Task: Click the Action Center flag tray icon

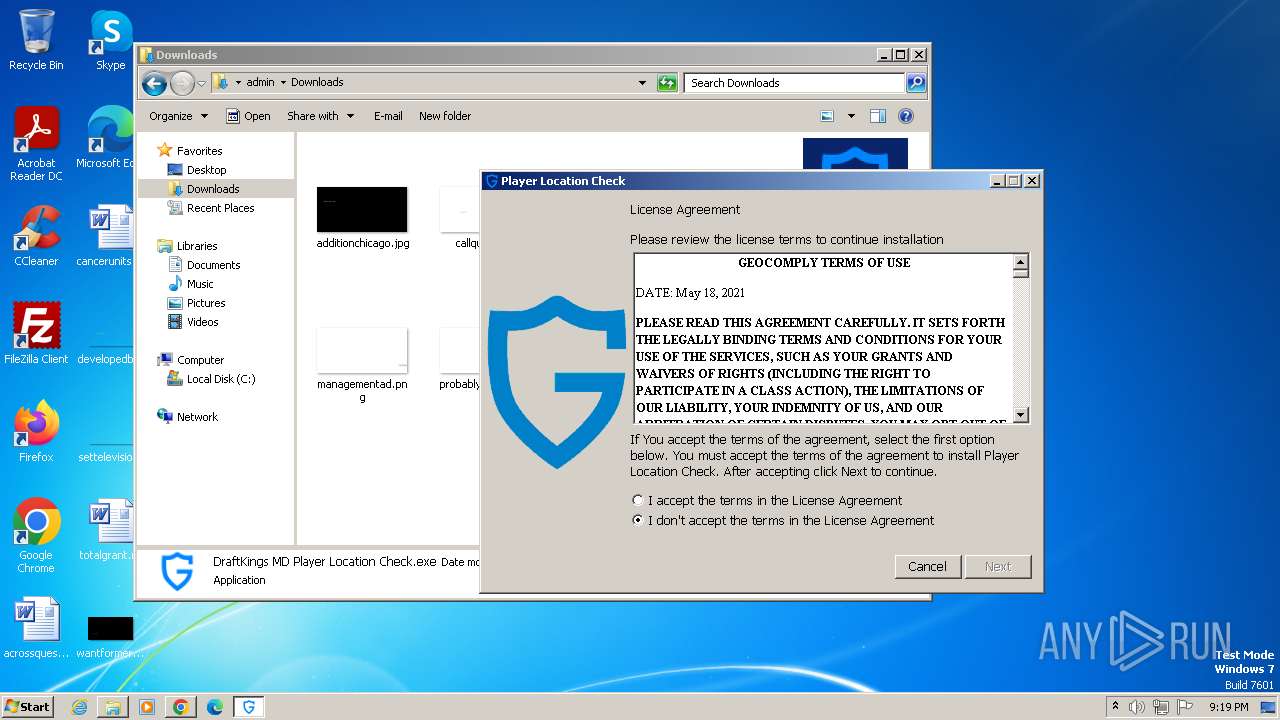Action: (x=1185, y=707)
